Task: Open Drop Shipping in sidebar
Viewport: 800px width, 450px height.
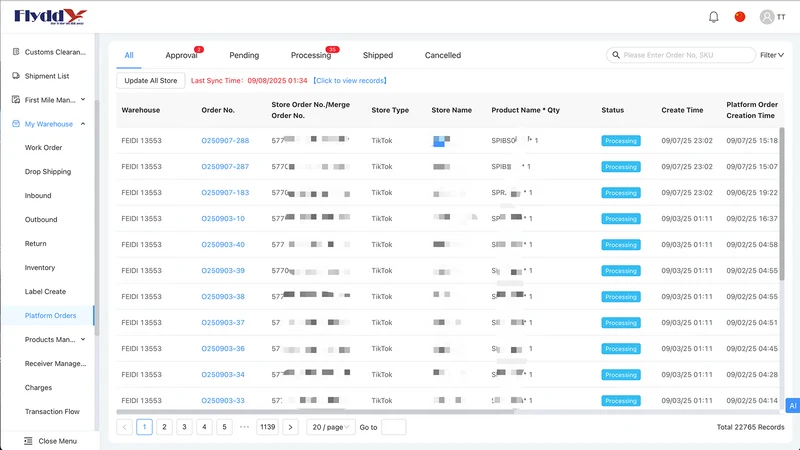Action: click(48, 171)
